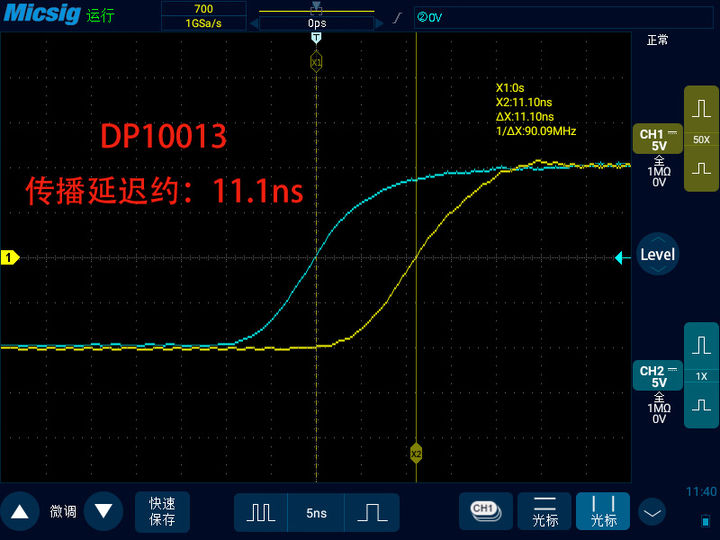The width and height of the screenshot is (720, 540).
Task: Increase timebase with single-pulse icon
Action: [372, 512]
